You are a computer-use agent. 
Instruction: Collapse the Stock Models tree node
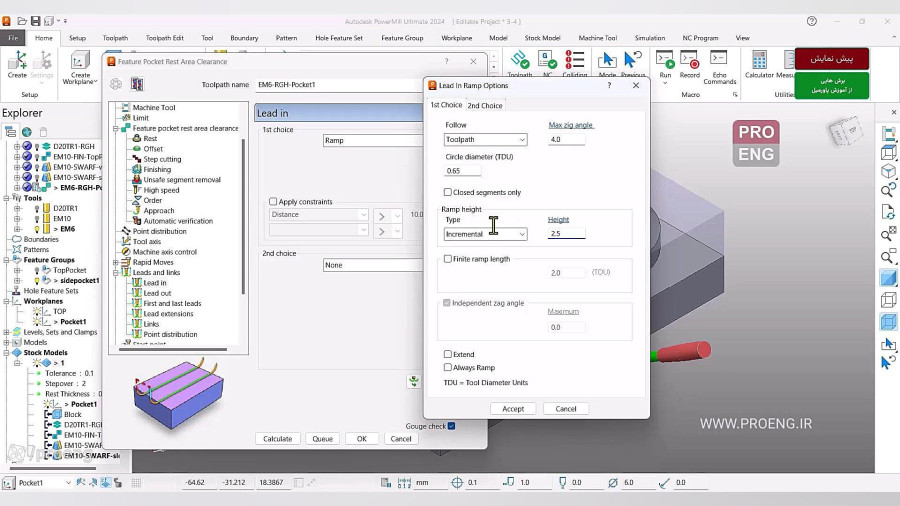[7, 353]
